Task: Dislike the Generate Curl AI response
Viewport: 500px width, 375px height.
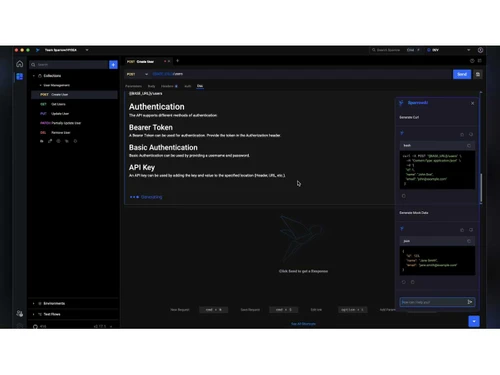Action: click(471, 135)
